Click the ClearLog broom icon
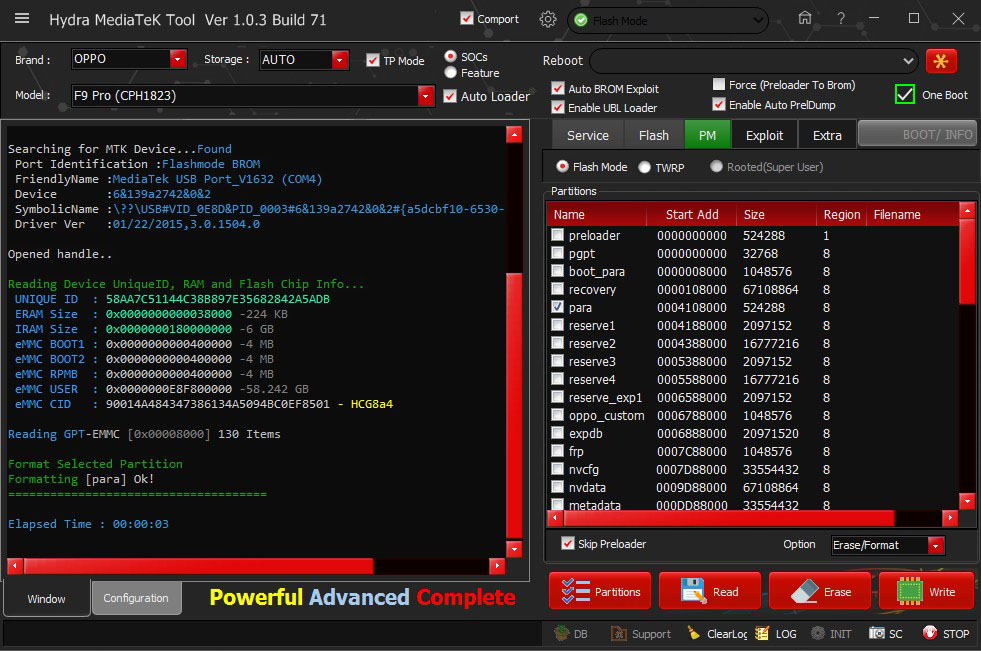 point(693,633)
